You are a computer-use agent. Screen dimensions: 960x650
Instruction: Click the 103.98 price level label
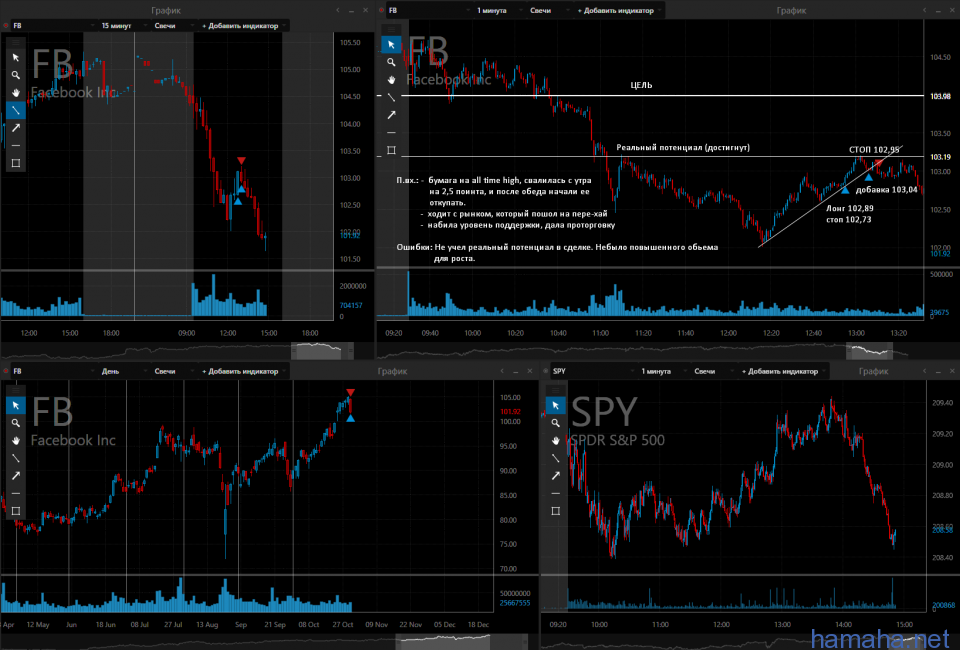pos(940,96)
